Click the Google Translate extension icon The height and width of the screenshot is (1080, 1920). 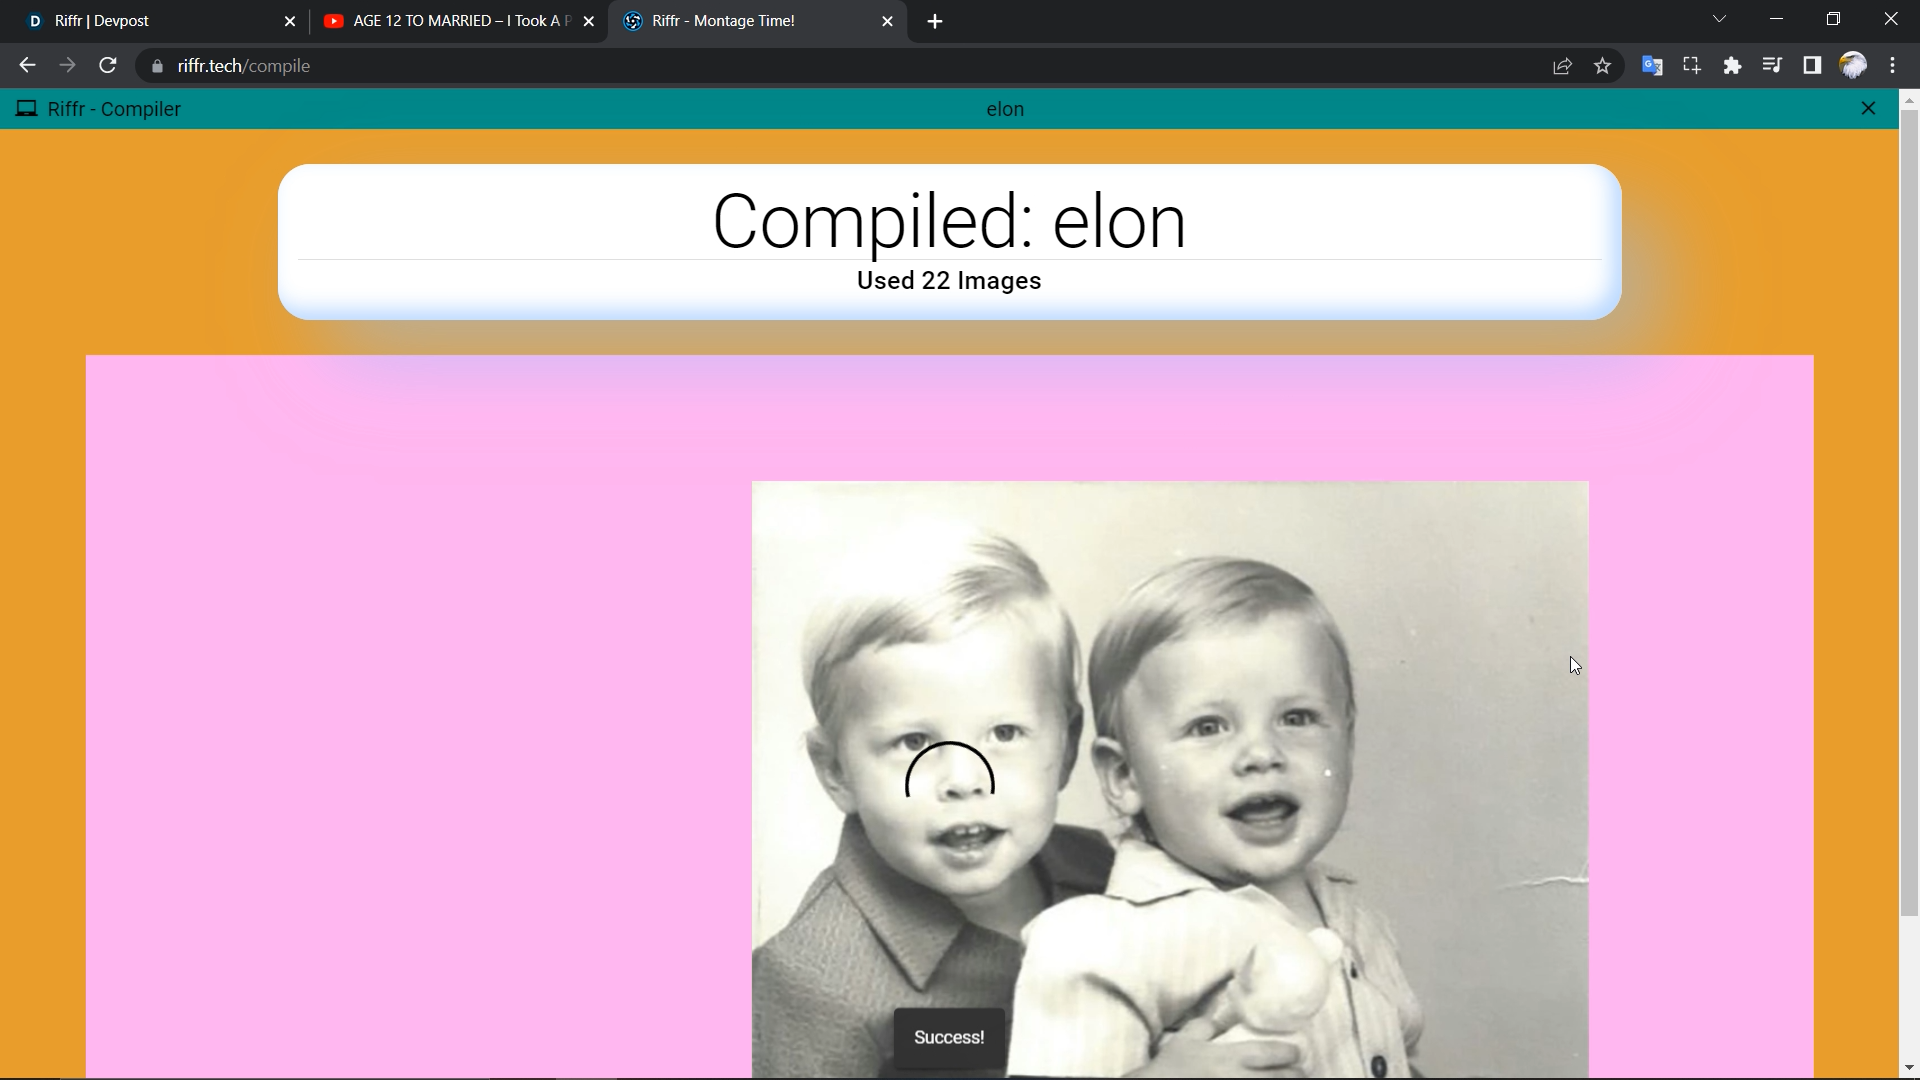[x=1652, y=66]
